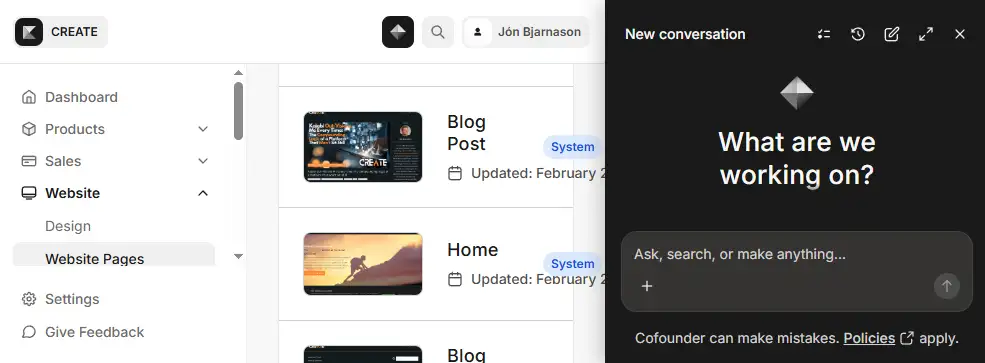This screenshot has width=985, height=363.
Task: Click the New conversation title
Action: 685,35
